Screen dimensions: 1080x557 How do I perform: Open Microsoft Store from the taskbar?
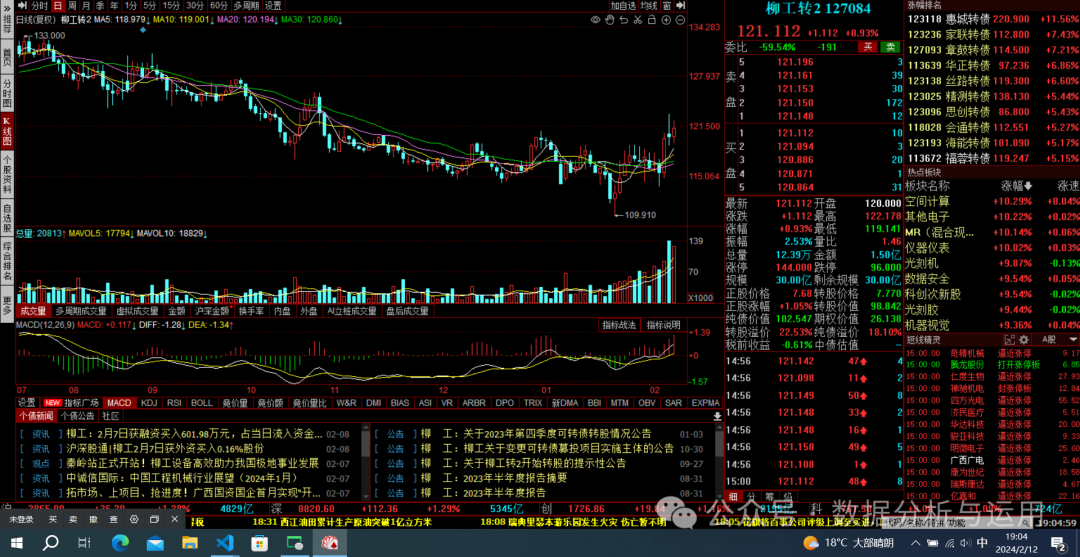(x=260, y=543)
